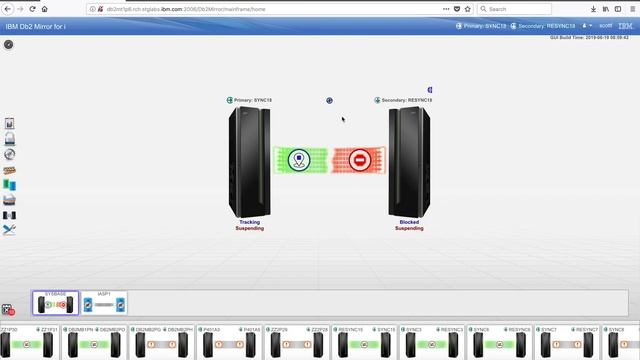Click the user name in the header
This screenshot has width=640, height=360.
(x=606, y=26)
